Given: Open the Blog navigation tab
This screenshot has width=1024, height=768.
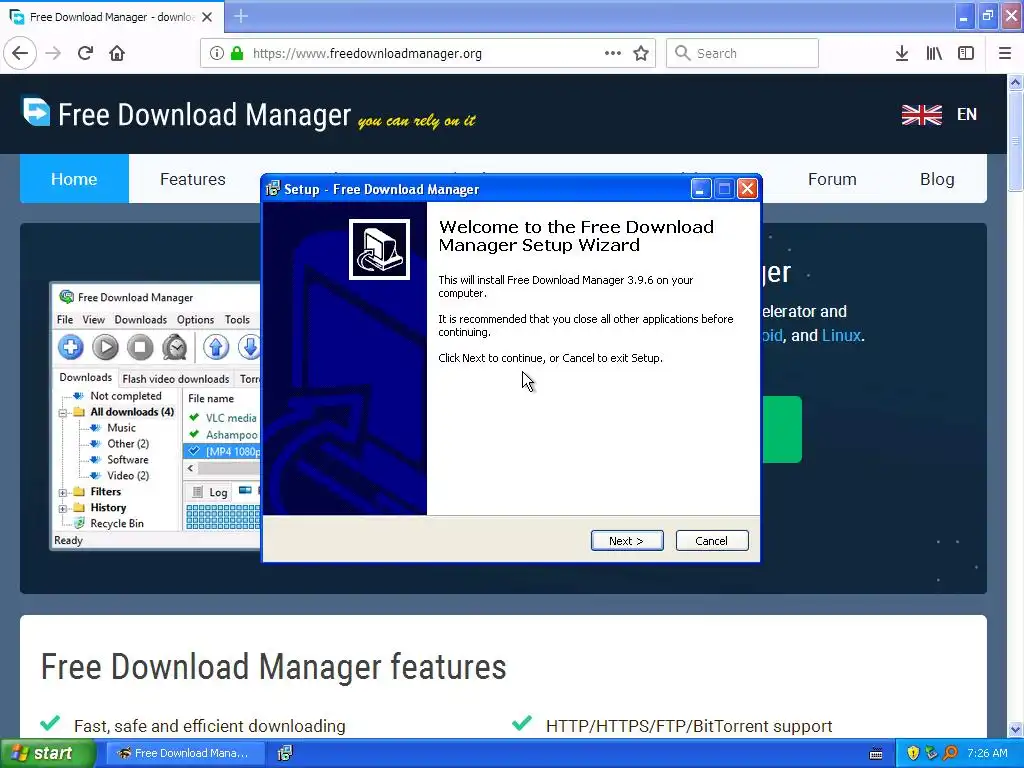Looking at the screenshot, I should click(x=937, y=179).
